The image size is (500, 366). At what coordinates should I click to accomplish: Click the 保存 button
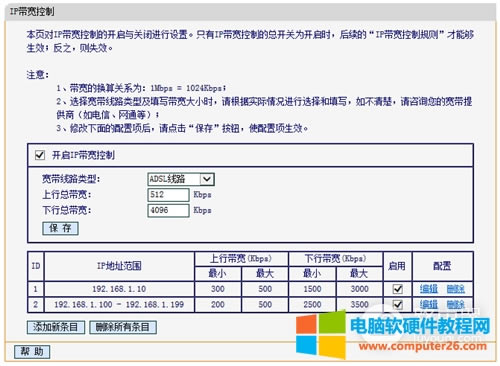click(x=60, y=228)
